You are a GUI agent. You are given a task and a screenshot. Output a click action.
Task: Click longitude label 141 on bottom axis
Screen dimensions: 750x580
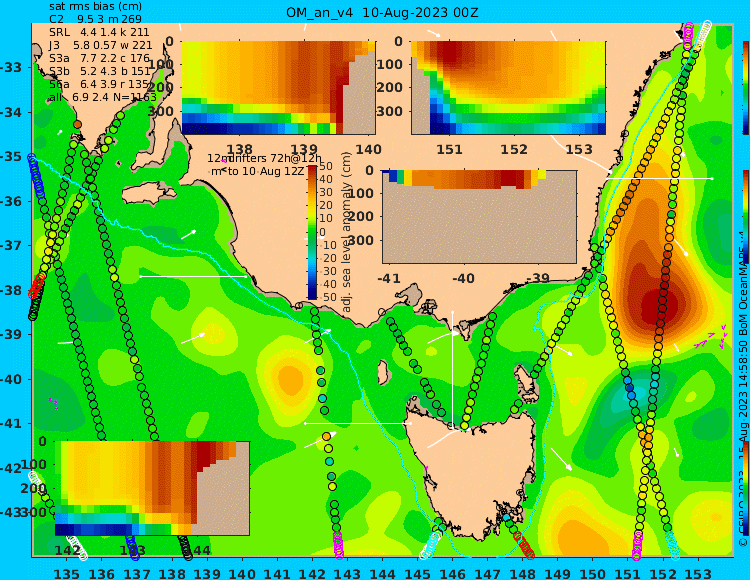pos(277,573)
